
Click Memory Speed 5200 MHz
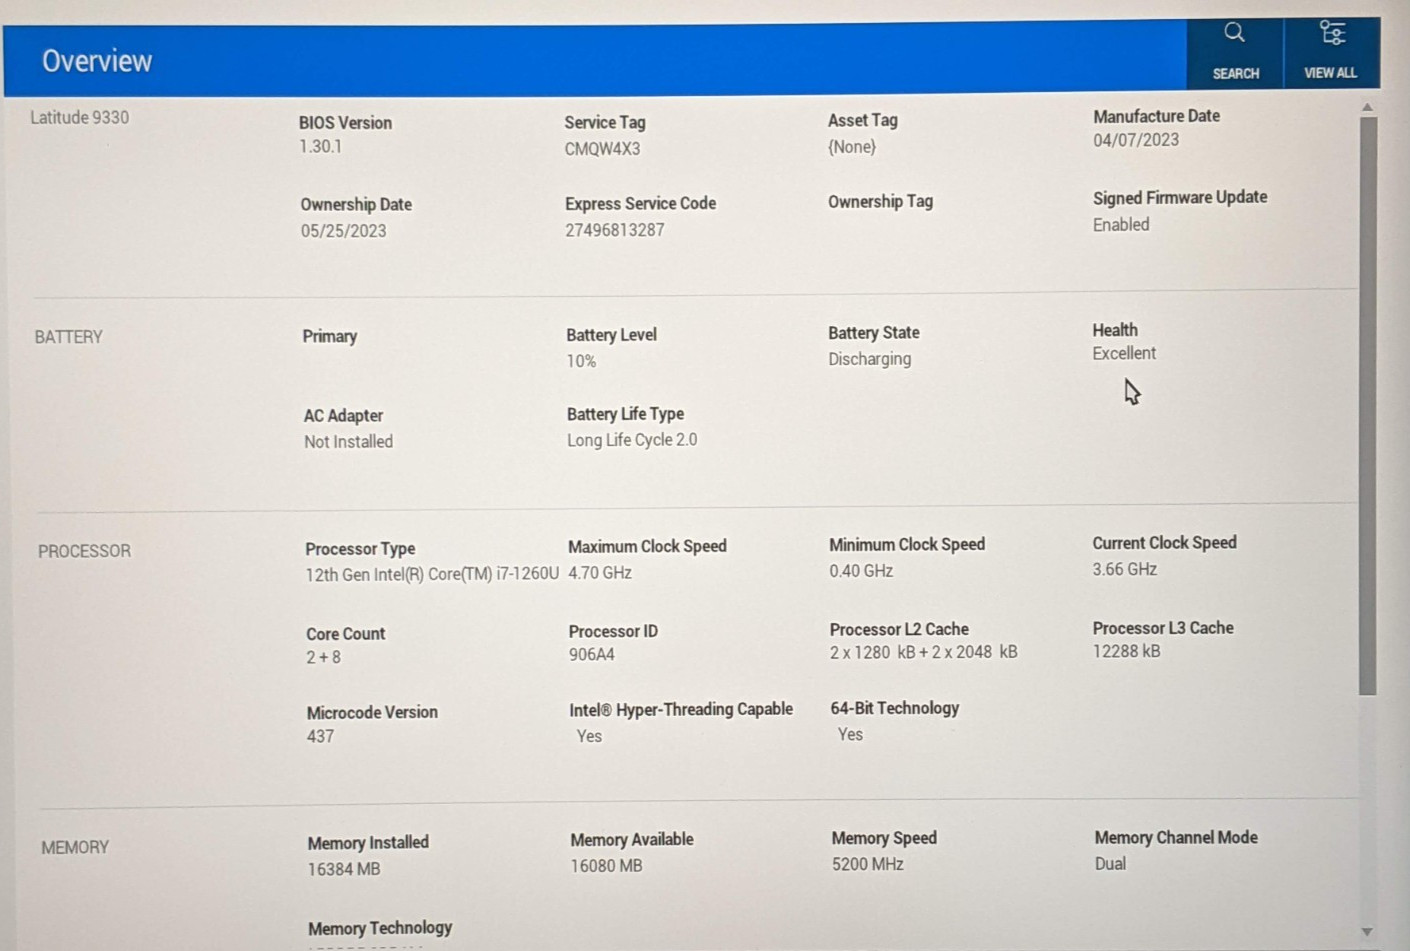867,864
